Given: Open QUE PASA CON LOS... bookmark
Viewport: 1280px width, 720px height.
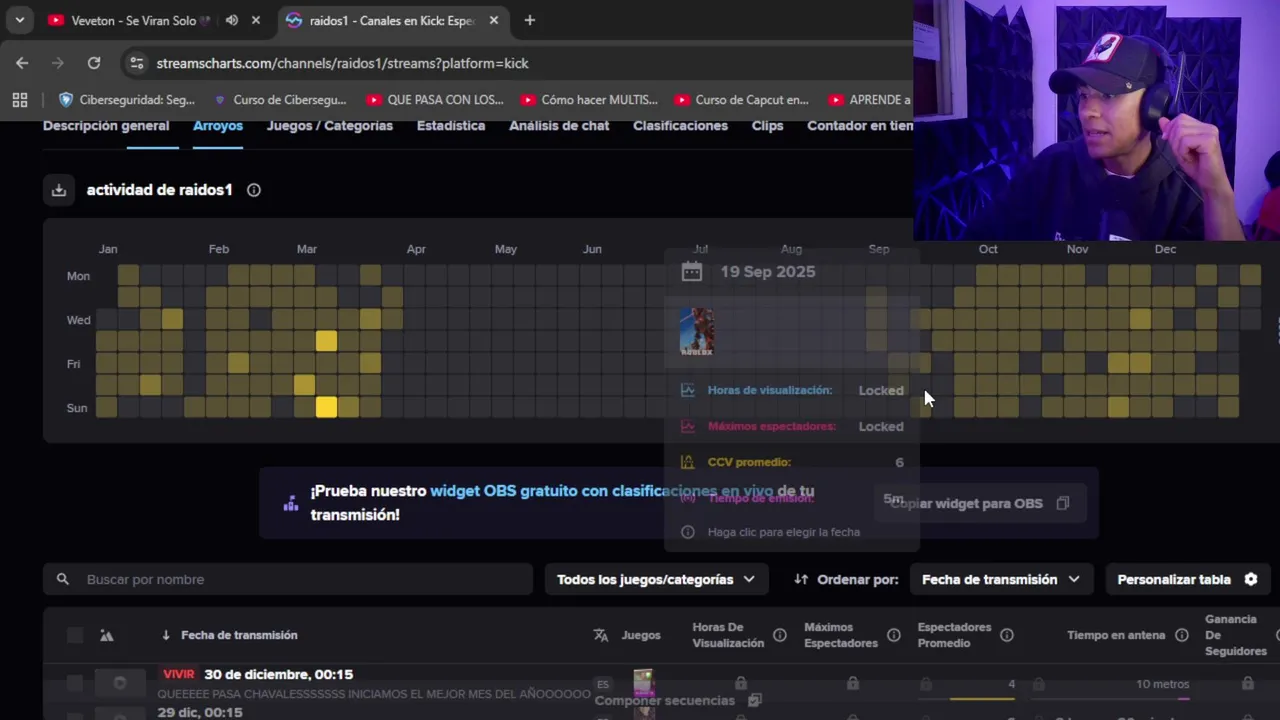Looking at the screenshot, I should click(x=435, y=100).
